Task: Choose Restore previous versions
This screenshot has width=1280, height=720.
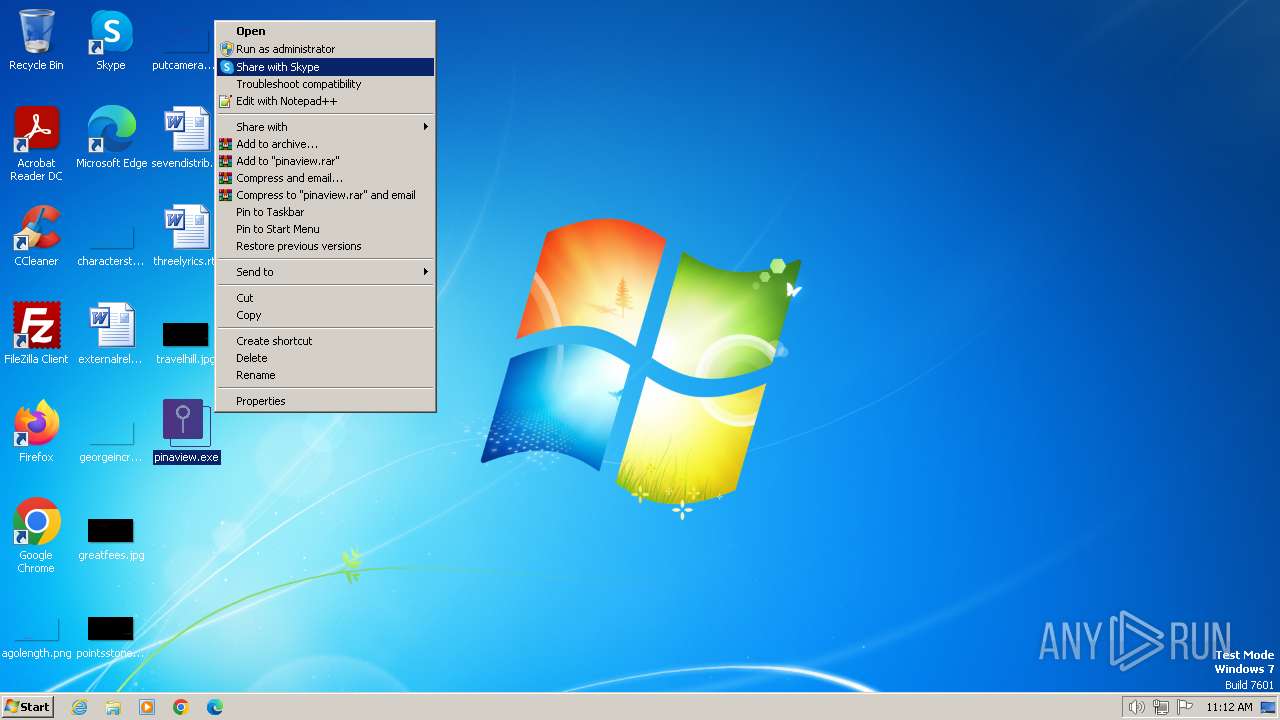Action: click(x=326, y=246)
